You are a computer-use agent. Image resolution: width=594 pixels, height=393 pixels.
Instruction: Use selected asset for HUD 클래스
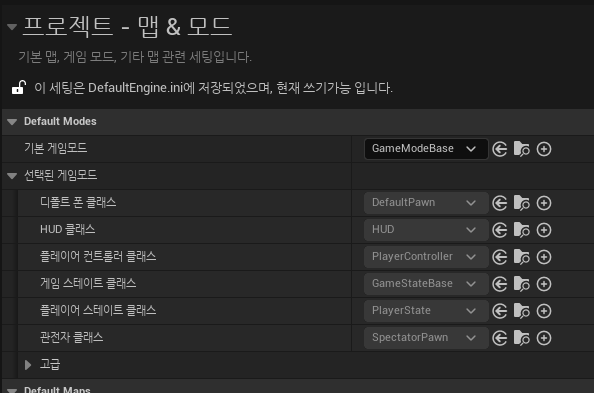(500, 230)
